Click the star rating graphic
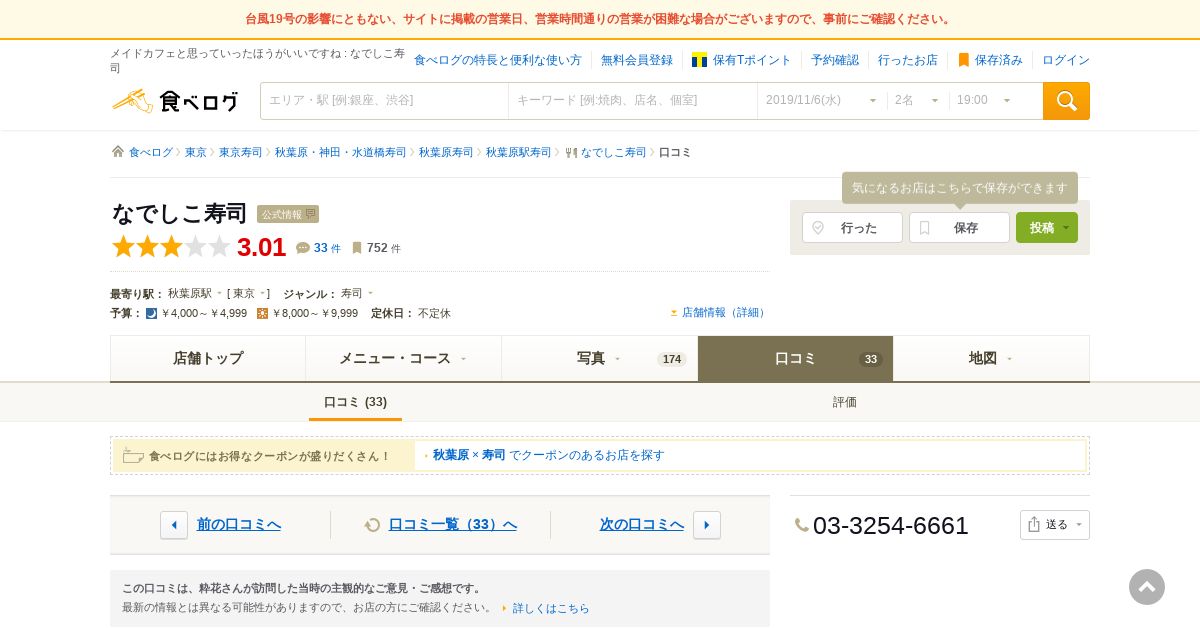Viewport: 1200px width, 630px height. tap(171, 247)
